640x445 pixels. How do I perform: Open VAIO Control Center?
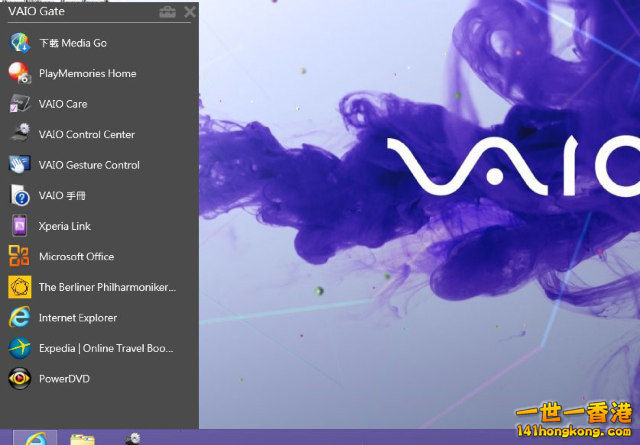point(19,134)
